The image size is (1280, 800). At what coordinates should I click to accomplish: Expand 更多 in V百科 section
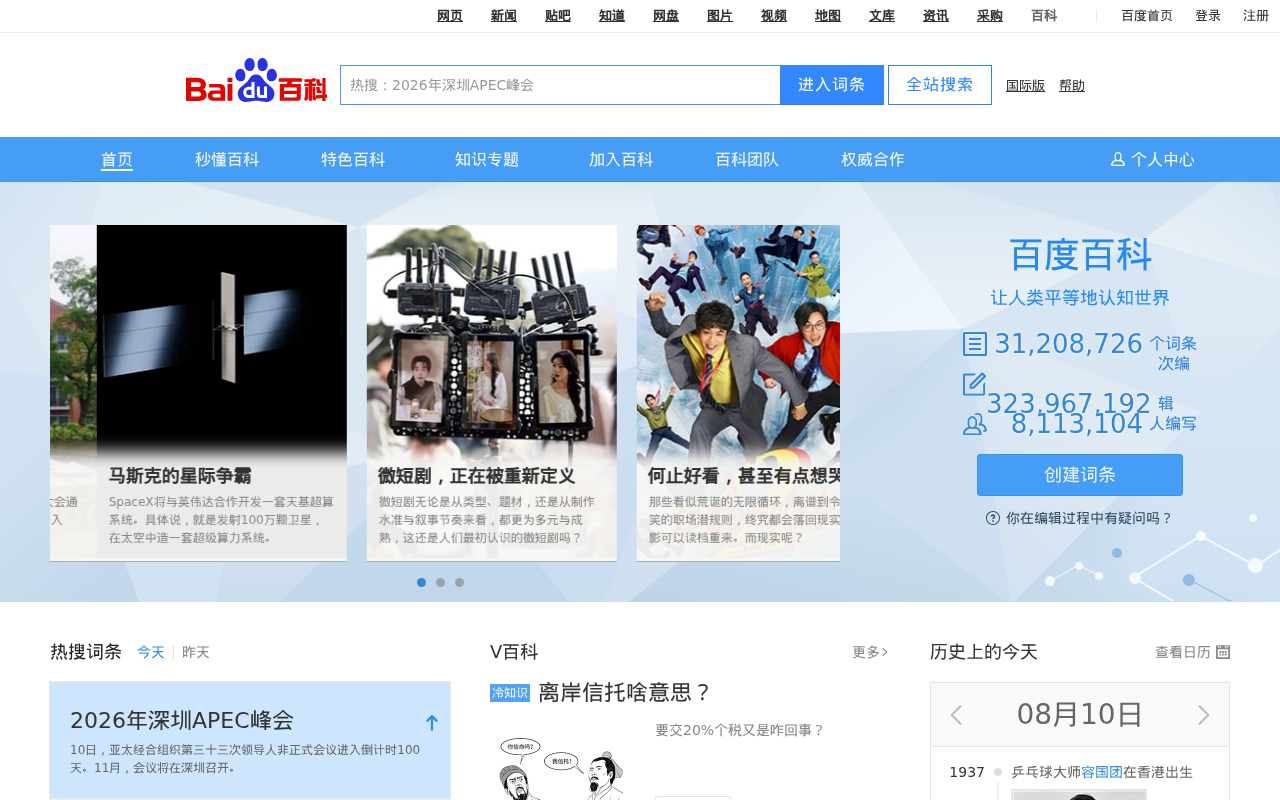[x=870, y=652]
